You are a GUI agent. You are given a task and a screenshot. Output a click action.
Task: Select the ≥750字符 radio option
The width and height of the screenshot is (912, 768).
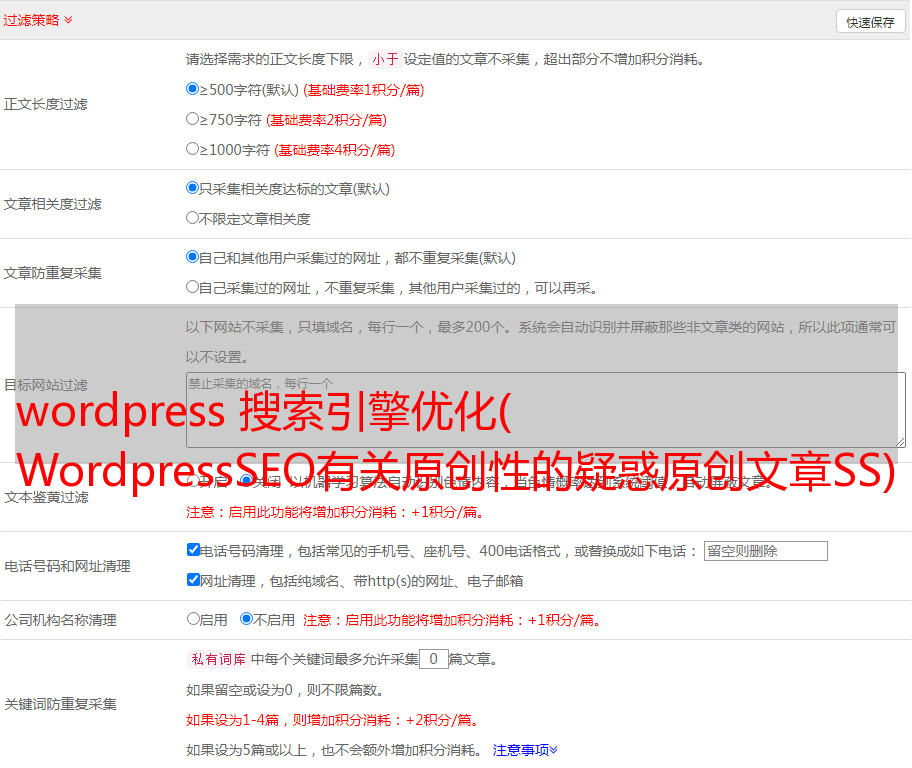tap(193, 119)
